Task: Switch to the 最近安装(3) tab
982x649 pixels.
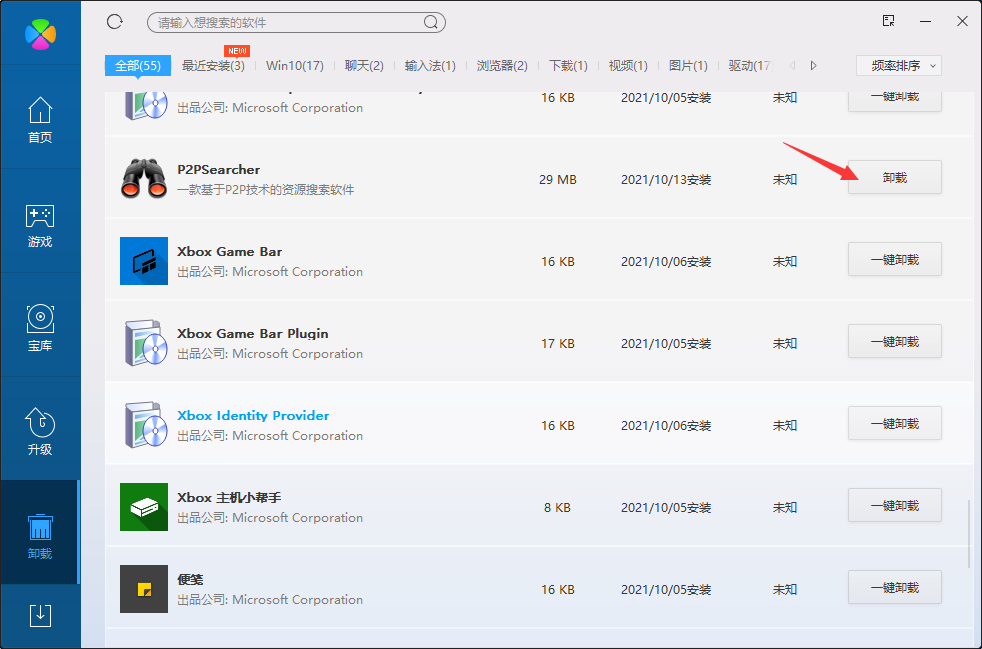Action: click(213, 66)
